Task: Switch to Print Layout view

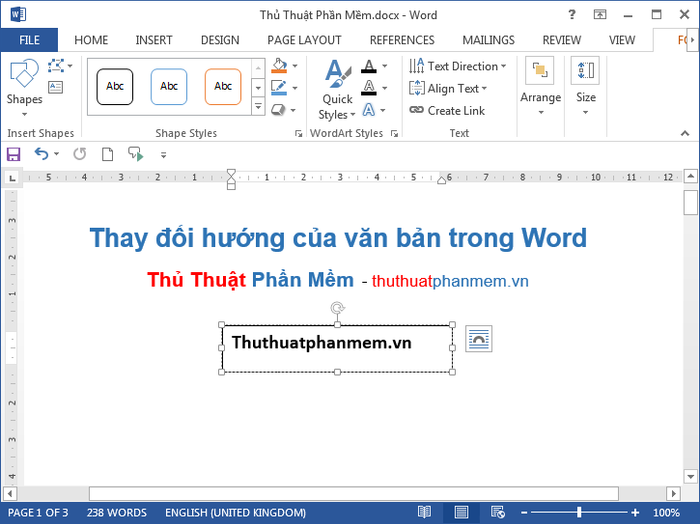Action: [x=461, y=512]
